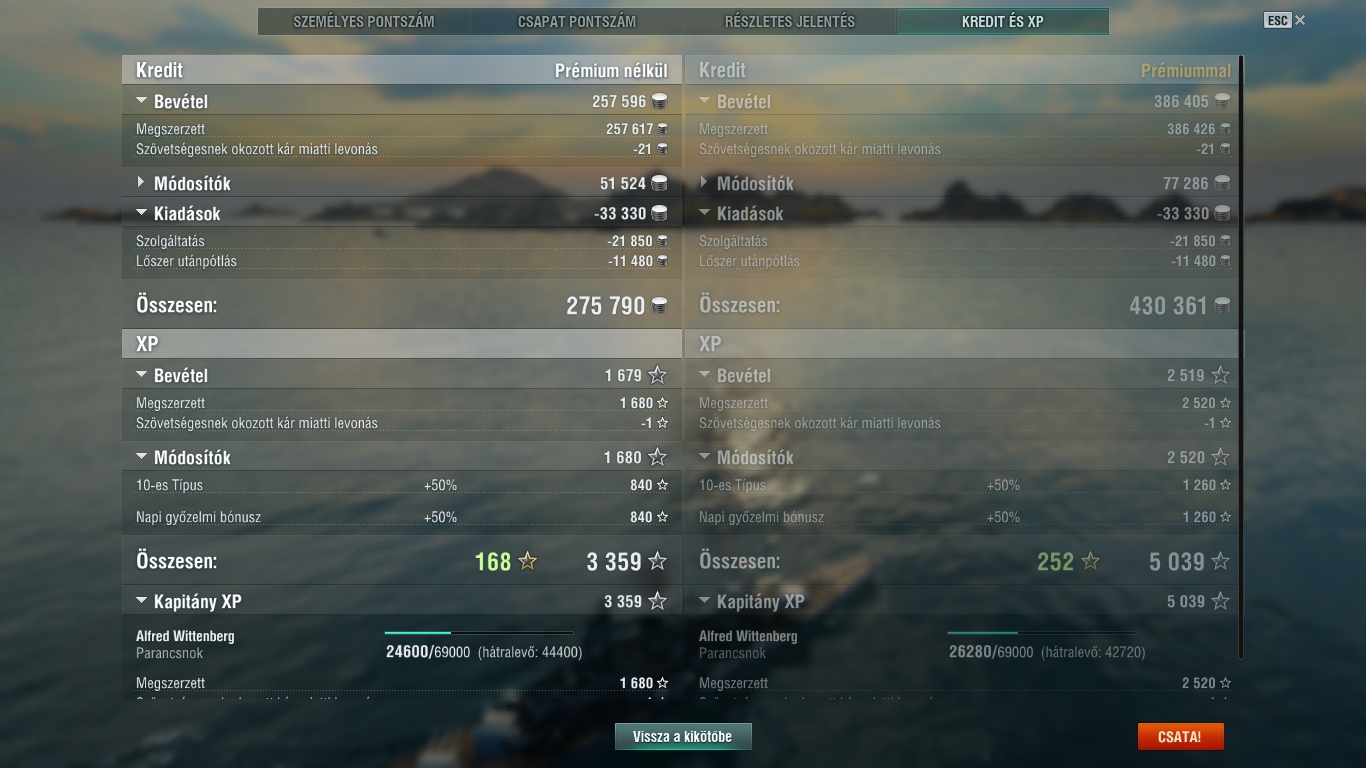
Task: Click the credits coin icon beside 275 790 total
Action: click(x=659, y=305)
